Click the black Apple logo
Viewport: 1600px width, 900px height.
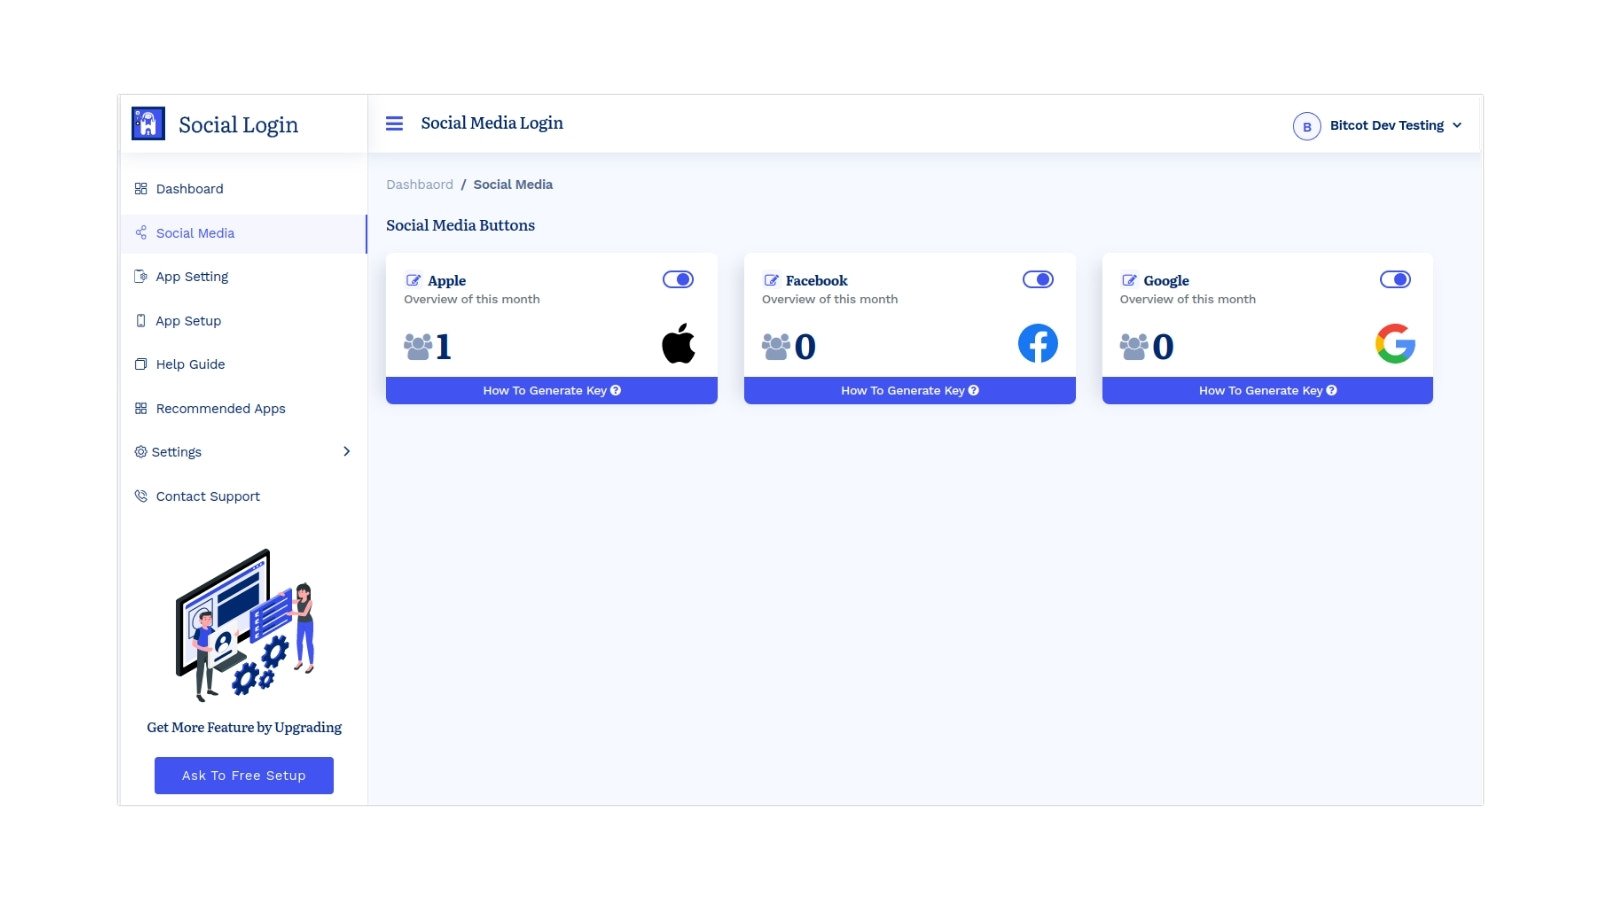[678, 343]
